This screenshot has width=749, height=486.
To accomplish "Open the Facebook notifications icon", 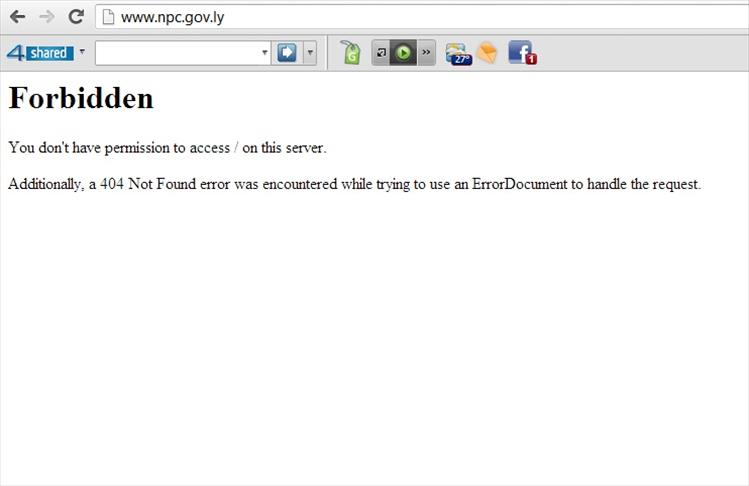I will coord(522,53).
